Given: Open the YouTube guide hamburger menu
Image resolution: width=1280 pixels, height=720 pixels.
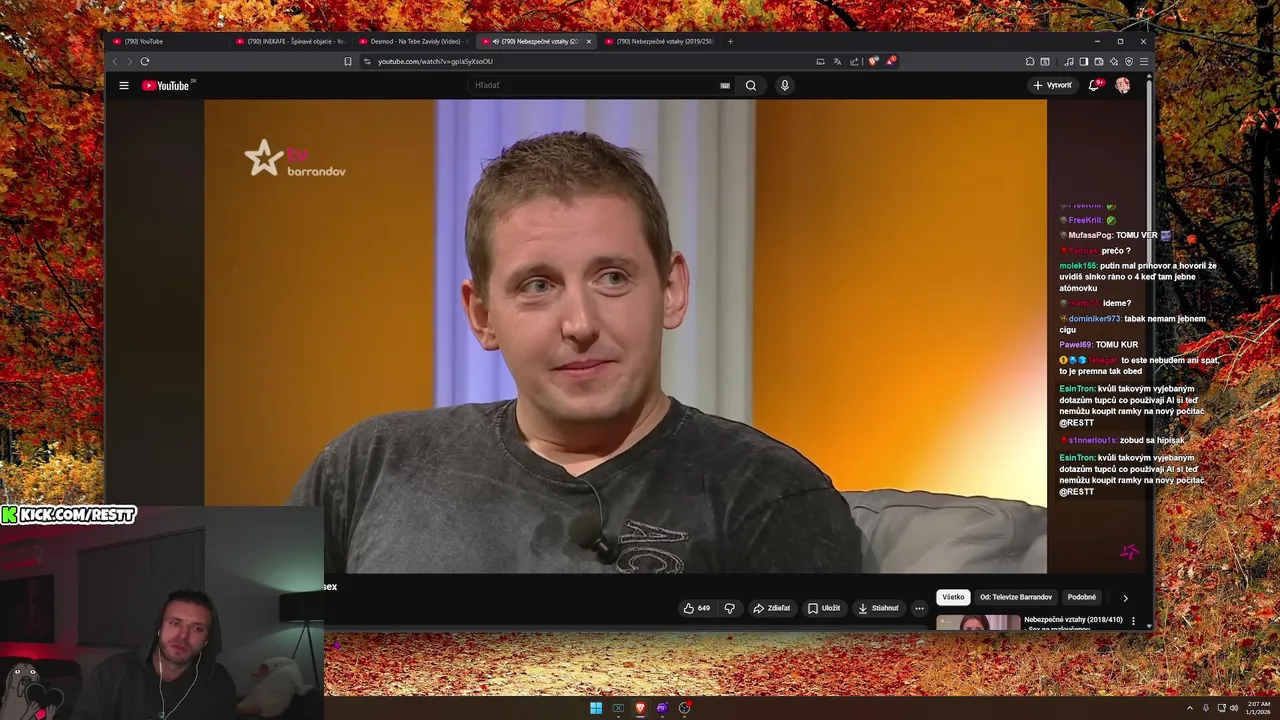Looking at the screenshot, I should [x=124, y=85].
